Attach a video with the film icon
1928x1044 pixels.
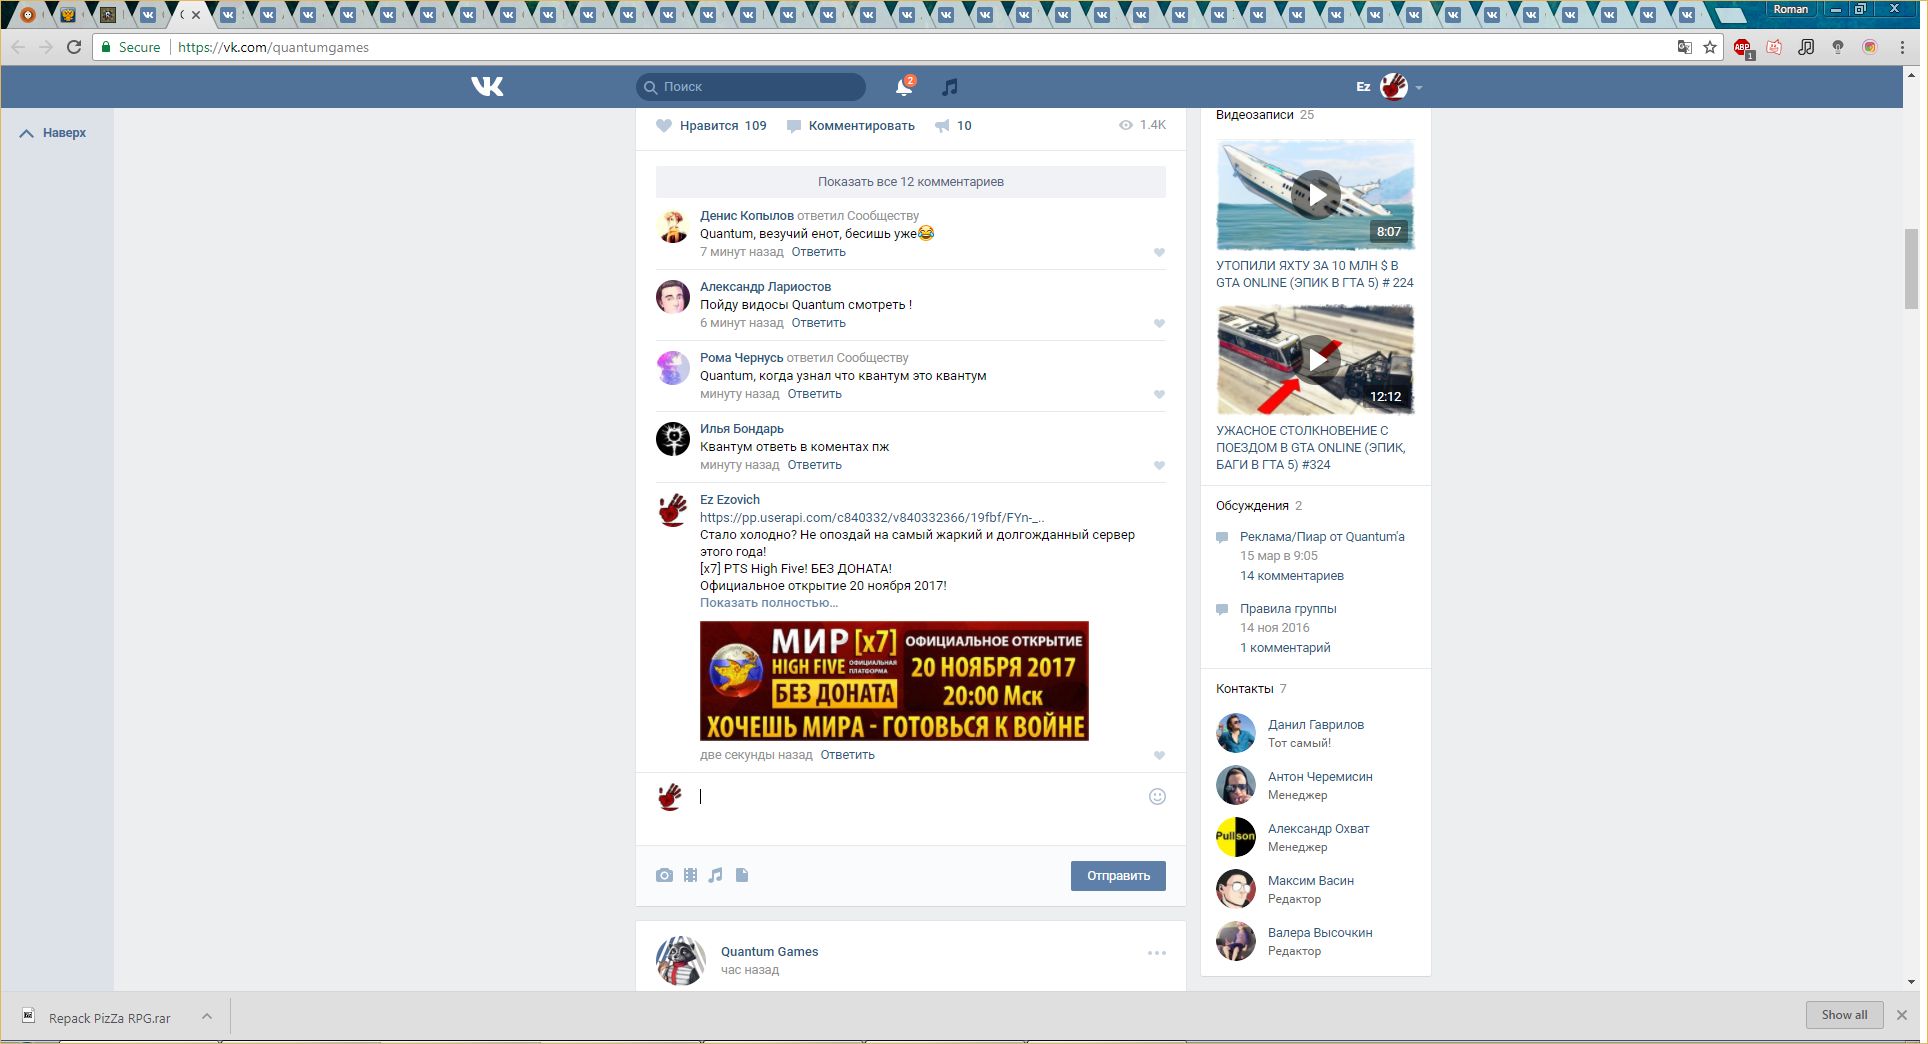pyautogui.click(x=690, y=875)
